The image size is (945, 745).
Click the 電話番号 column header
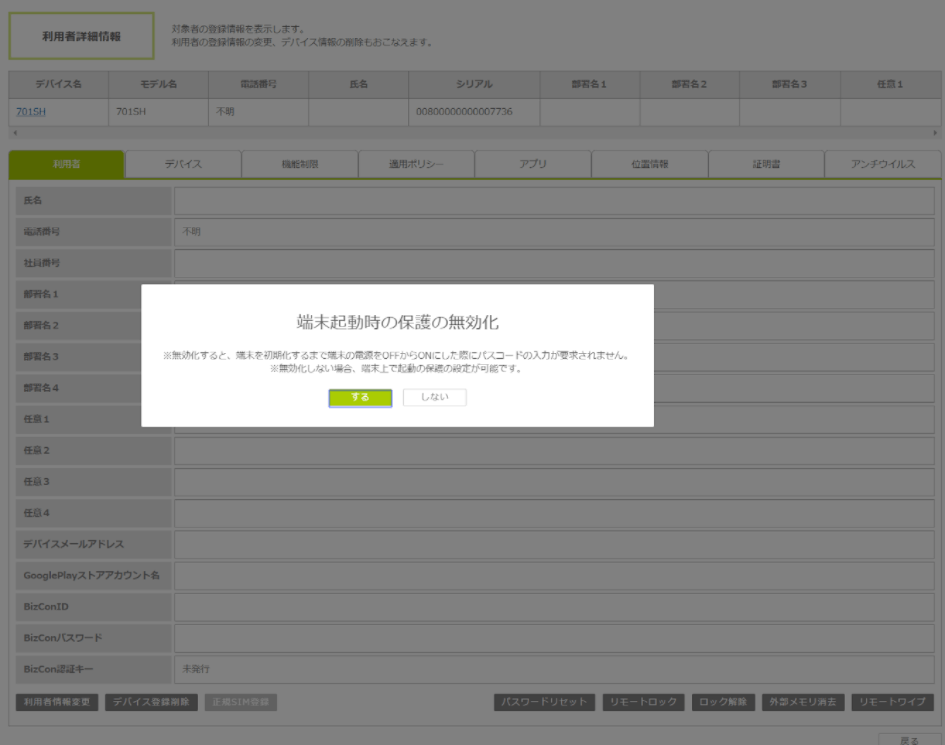click(259, 84)
